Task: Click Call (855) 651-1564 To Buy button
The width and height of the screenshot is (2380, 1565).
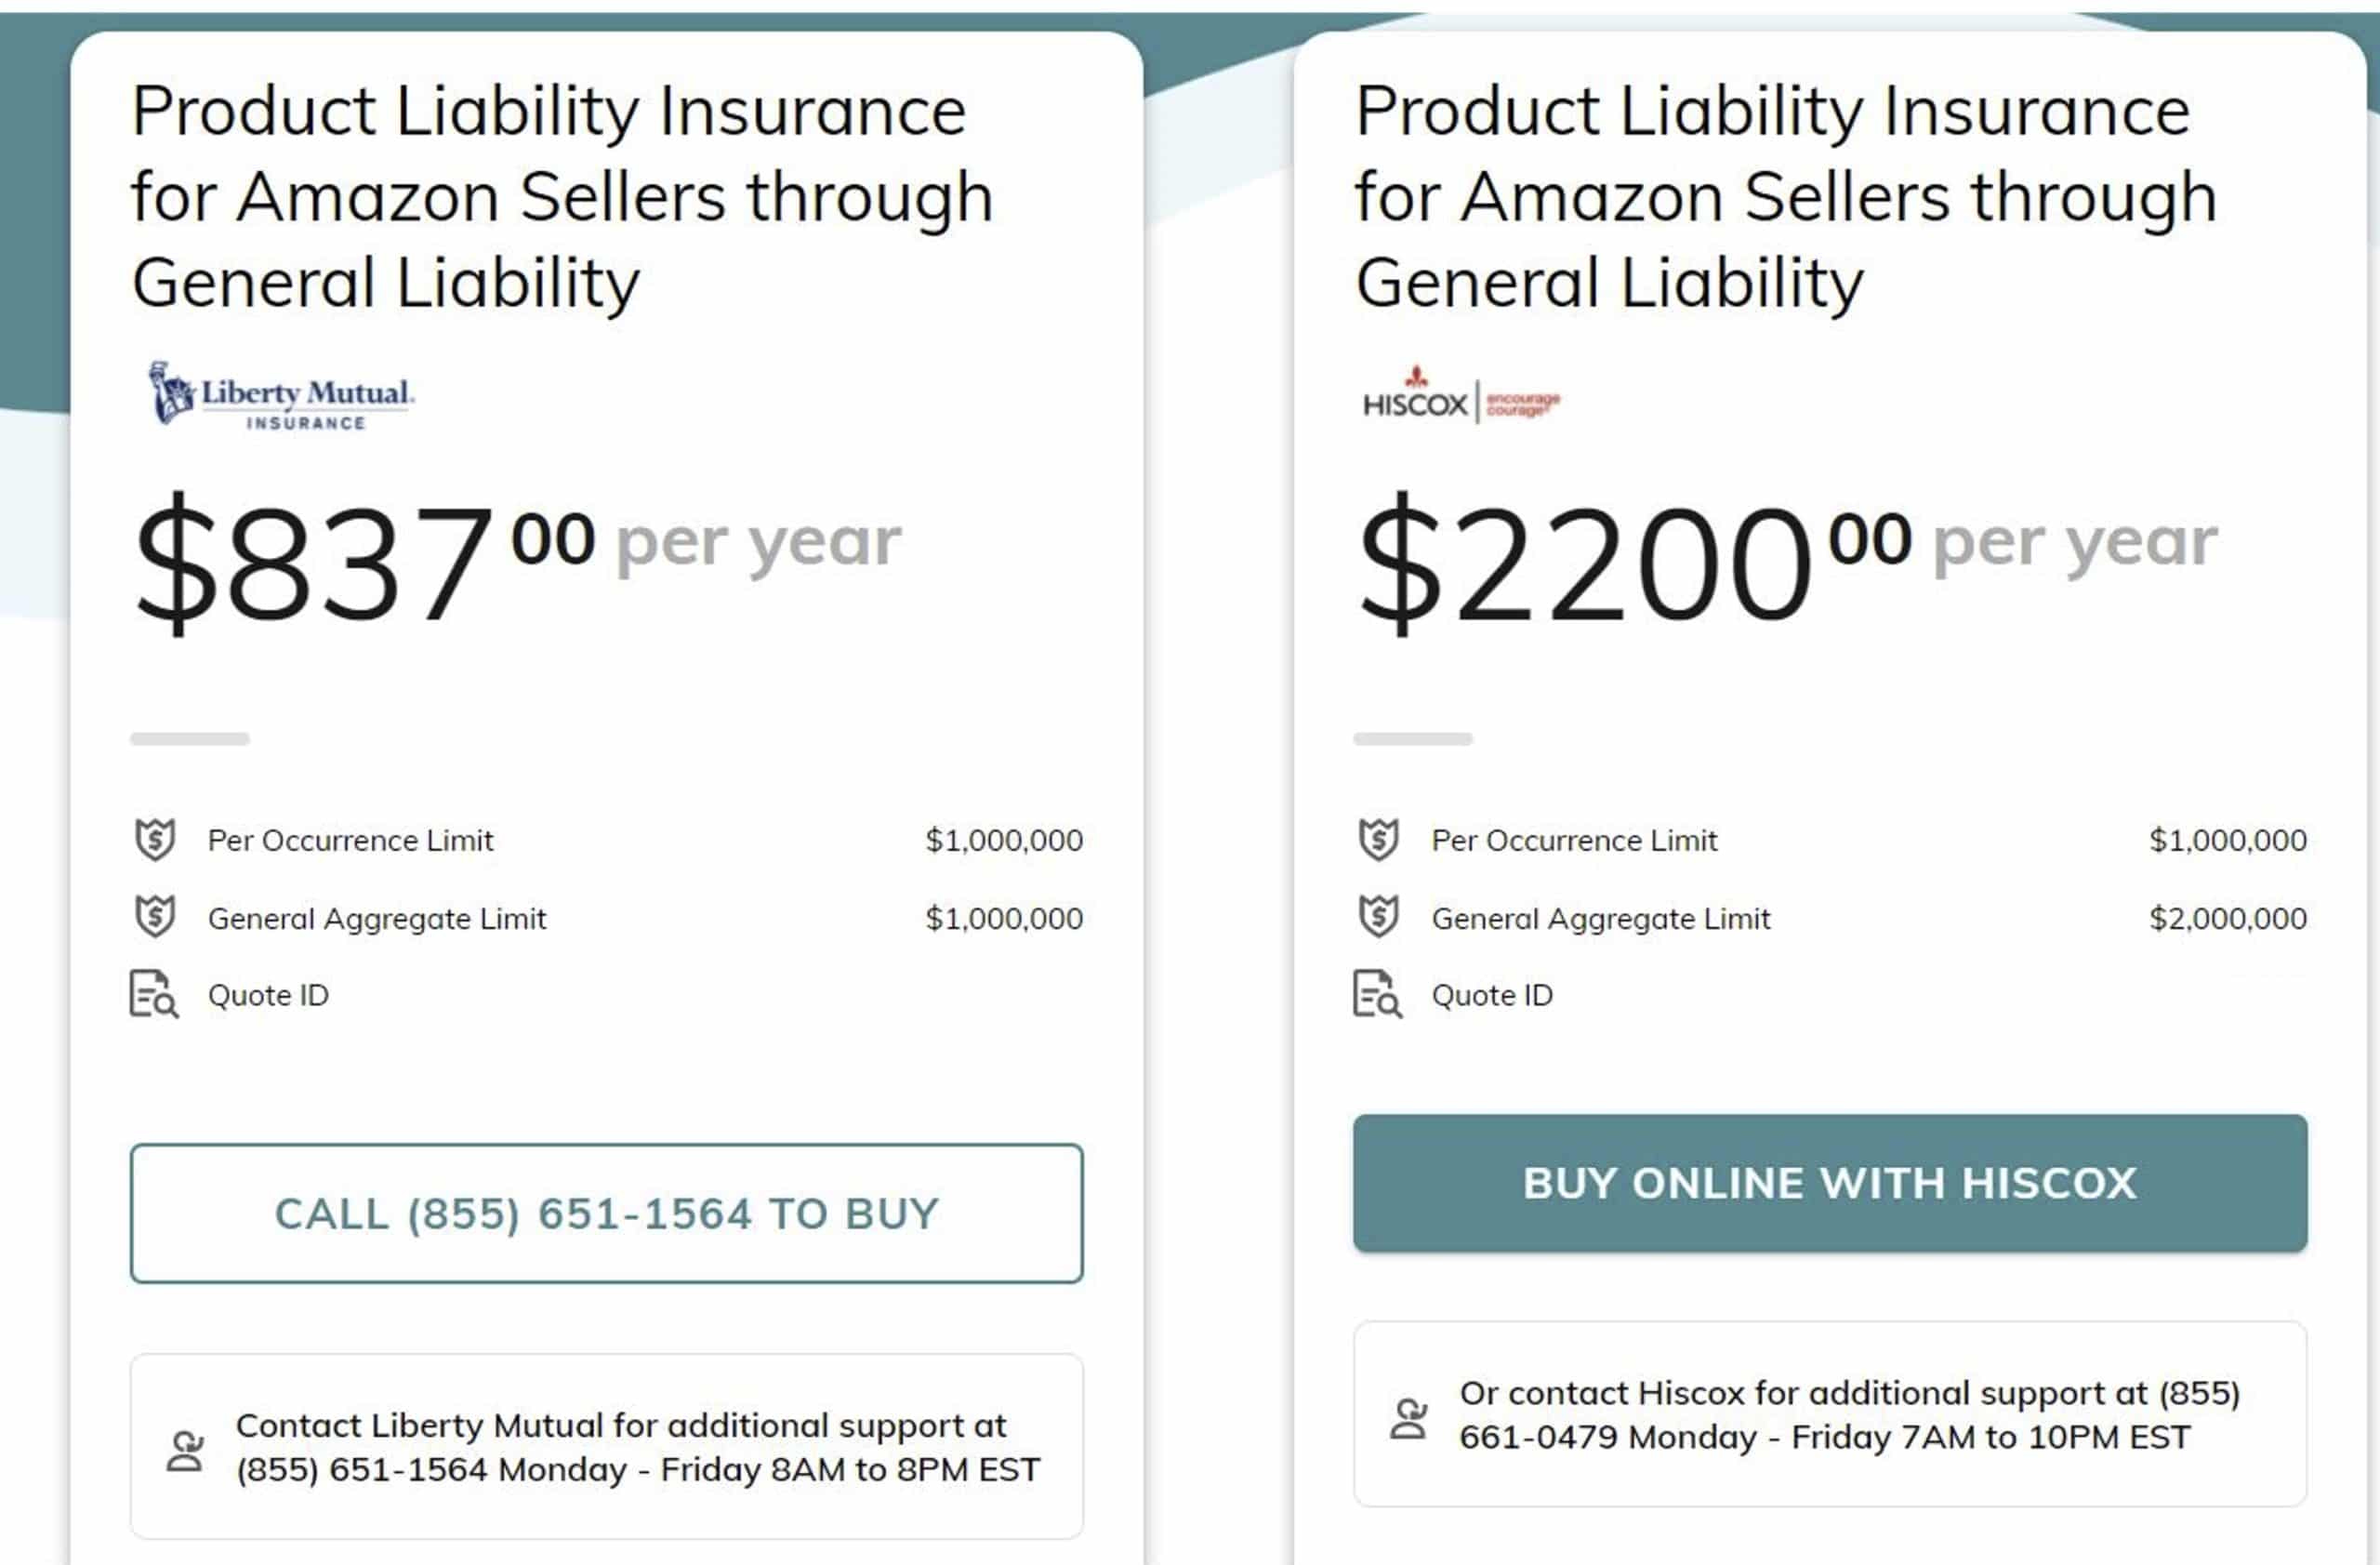Action: pos(607,1213)
